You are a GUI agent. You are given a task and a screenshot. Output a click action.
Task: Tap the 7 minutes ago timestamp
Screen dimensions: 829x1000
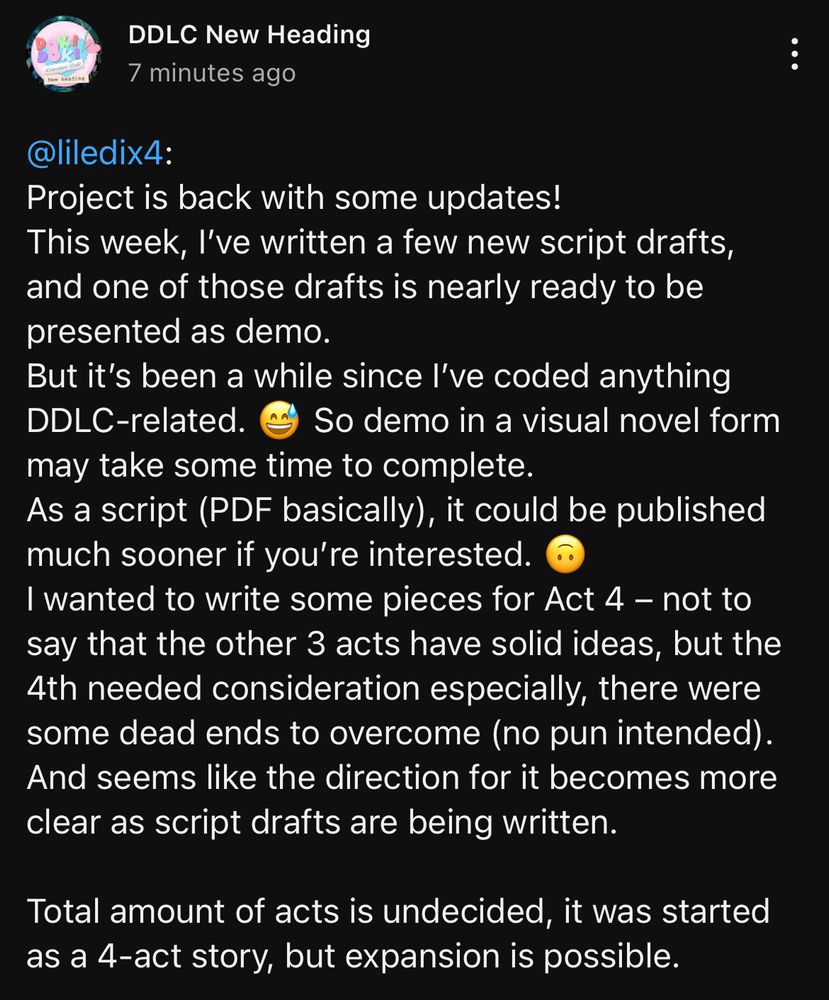210,72
